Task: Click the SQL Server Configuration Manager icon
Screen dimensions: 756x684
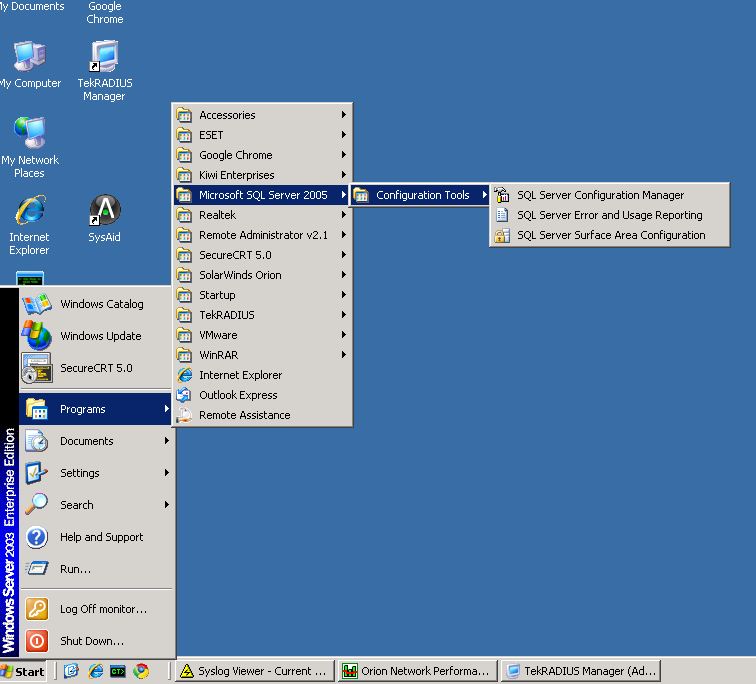Action: (x=502, y=195)
